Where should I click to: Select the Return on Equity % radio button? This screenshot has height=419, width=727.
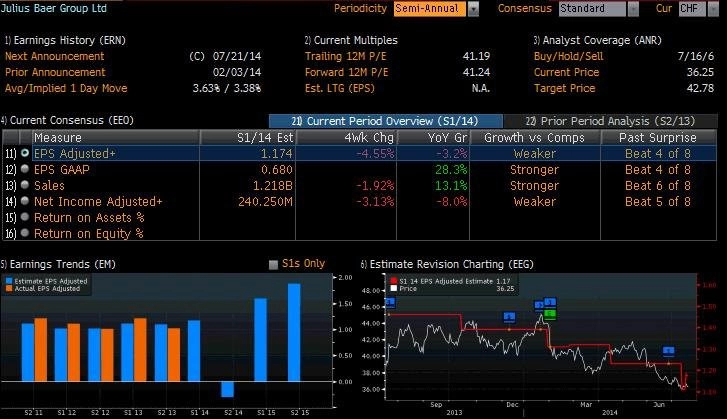pyautogui.click(x=25, y=233)
